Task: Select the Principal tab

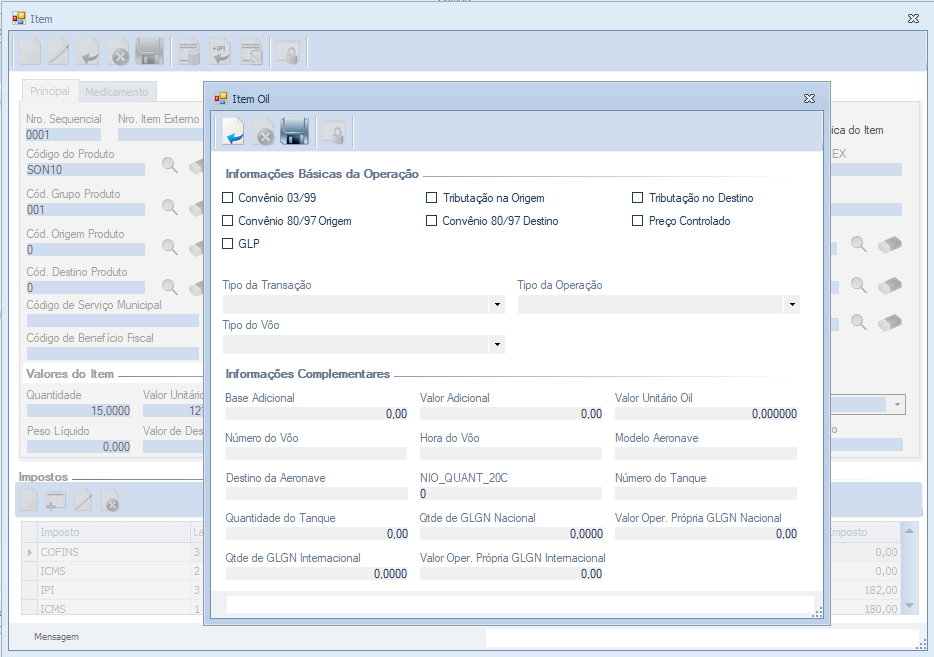Action: tap(50, 91)
